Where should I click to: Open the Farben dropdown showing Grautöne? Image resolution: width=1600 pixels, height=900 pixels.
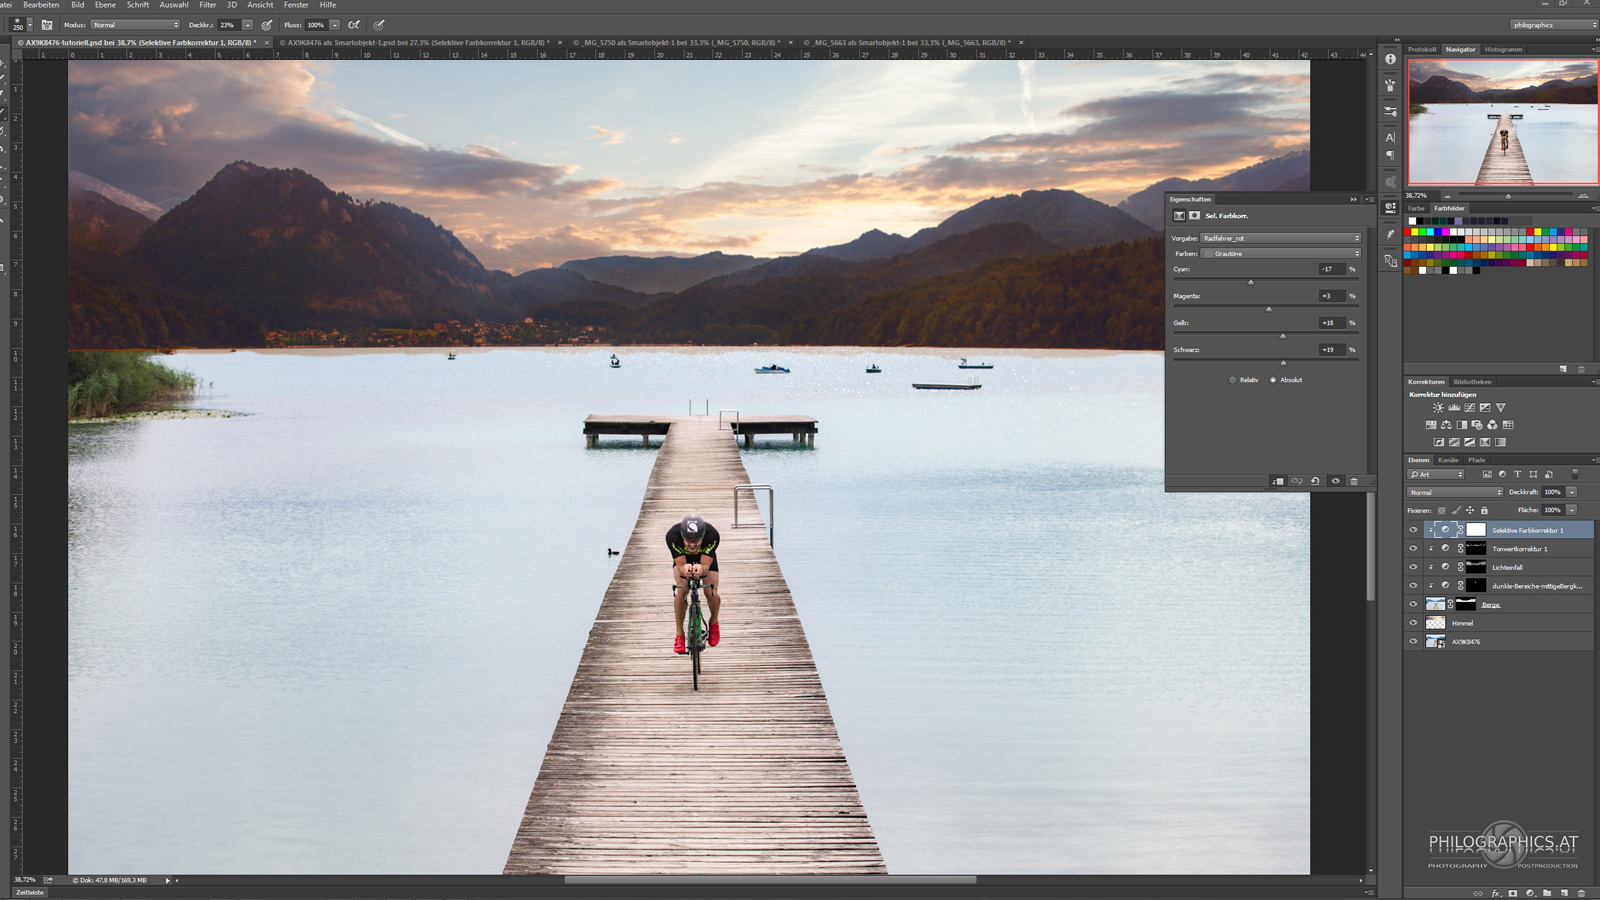point(1280,254)
